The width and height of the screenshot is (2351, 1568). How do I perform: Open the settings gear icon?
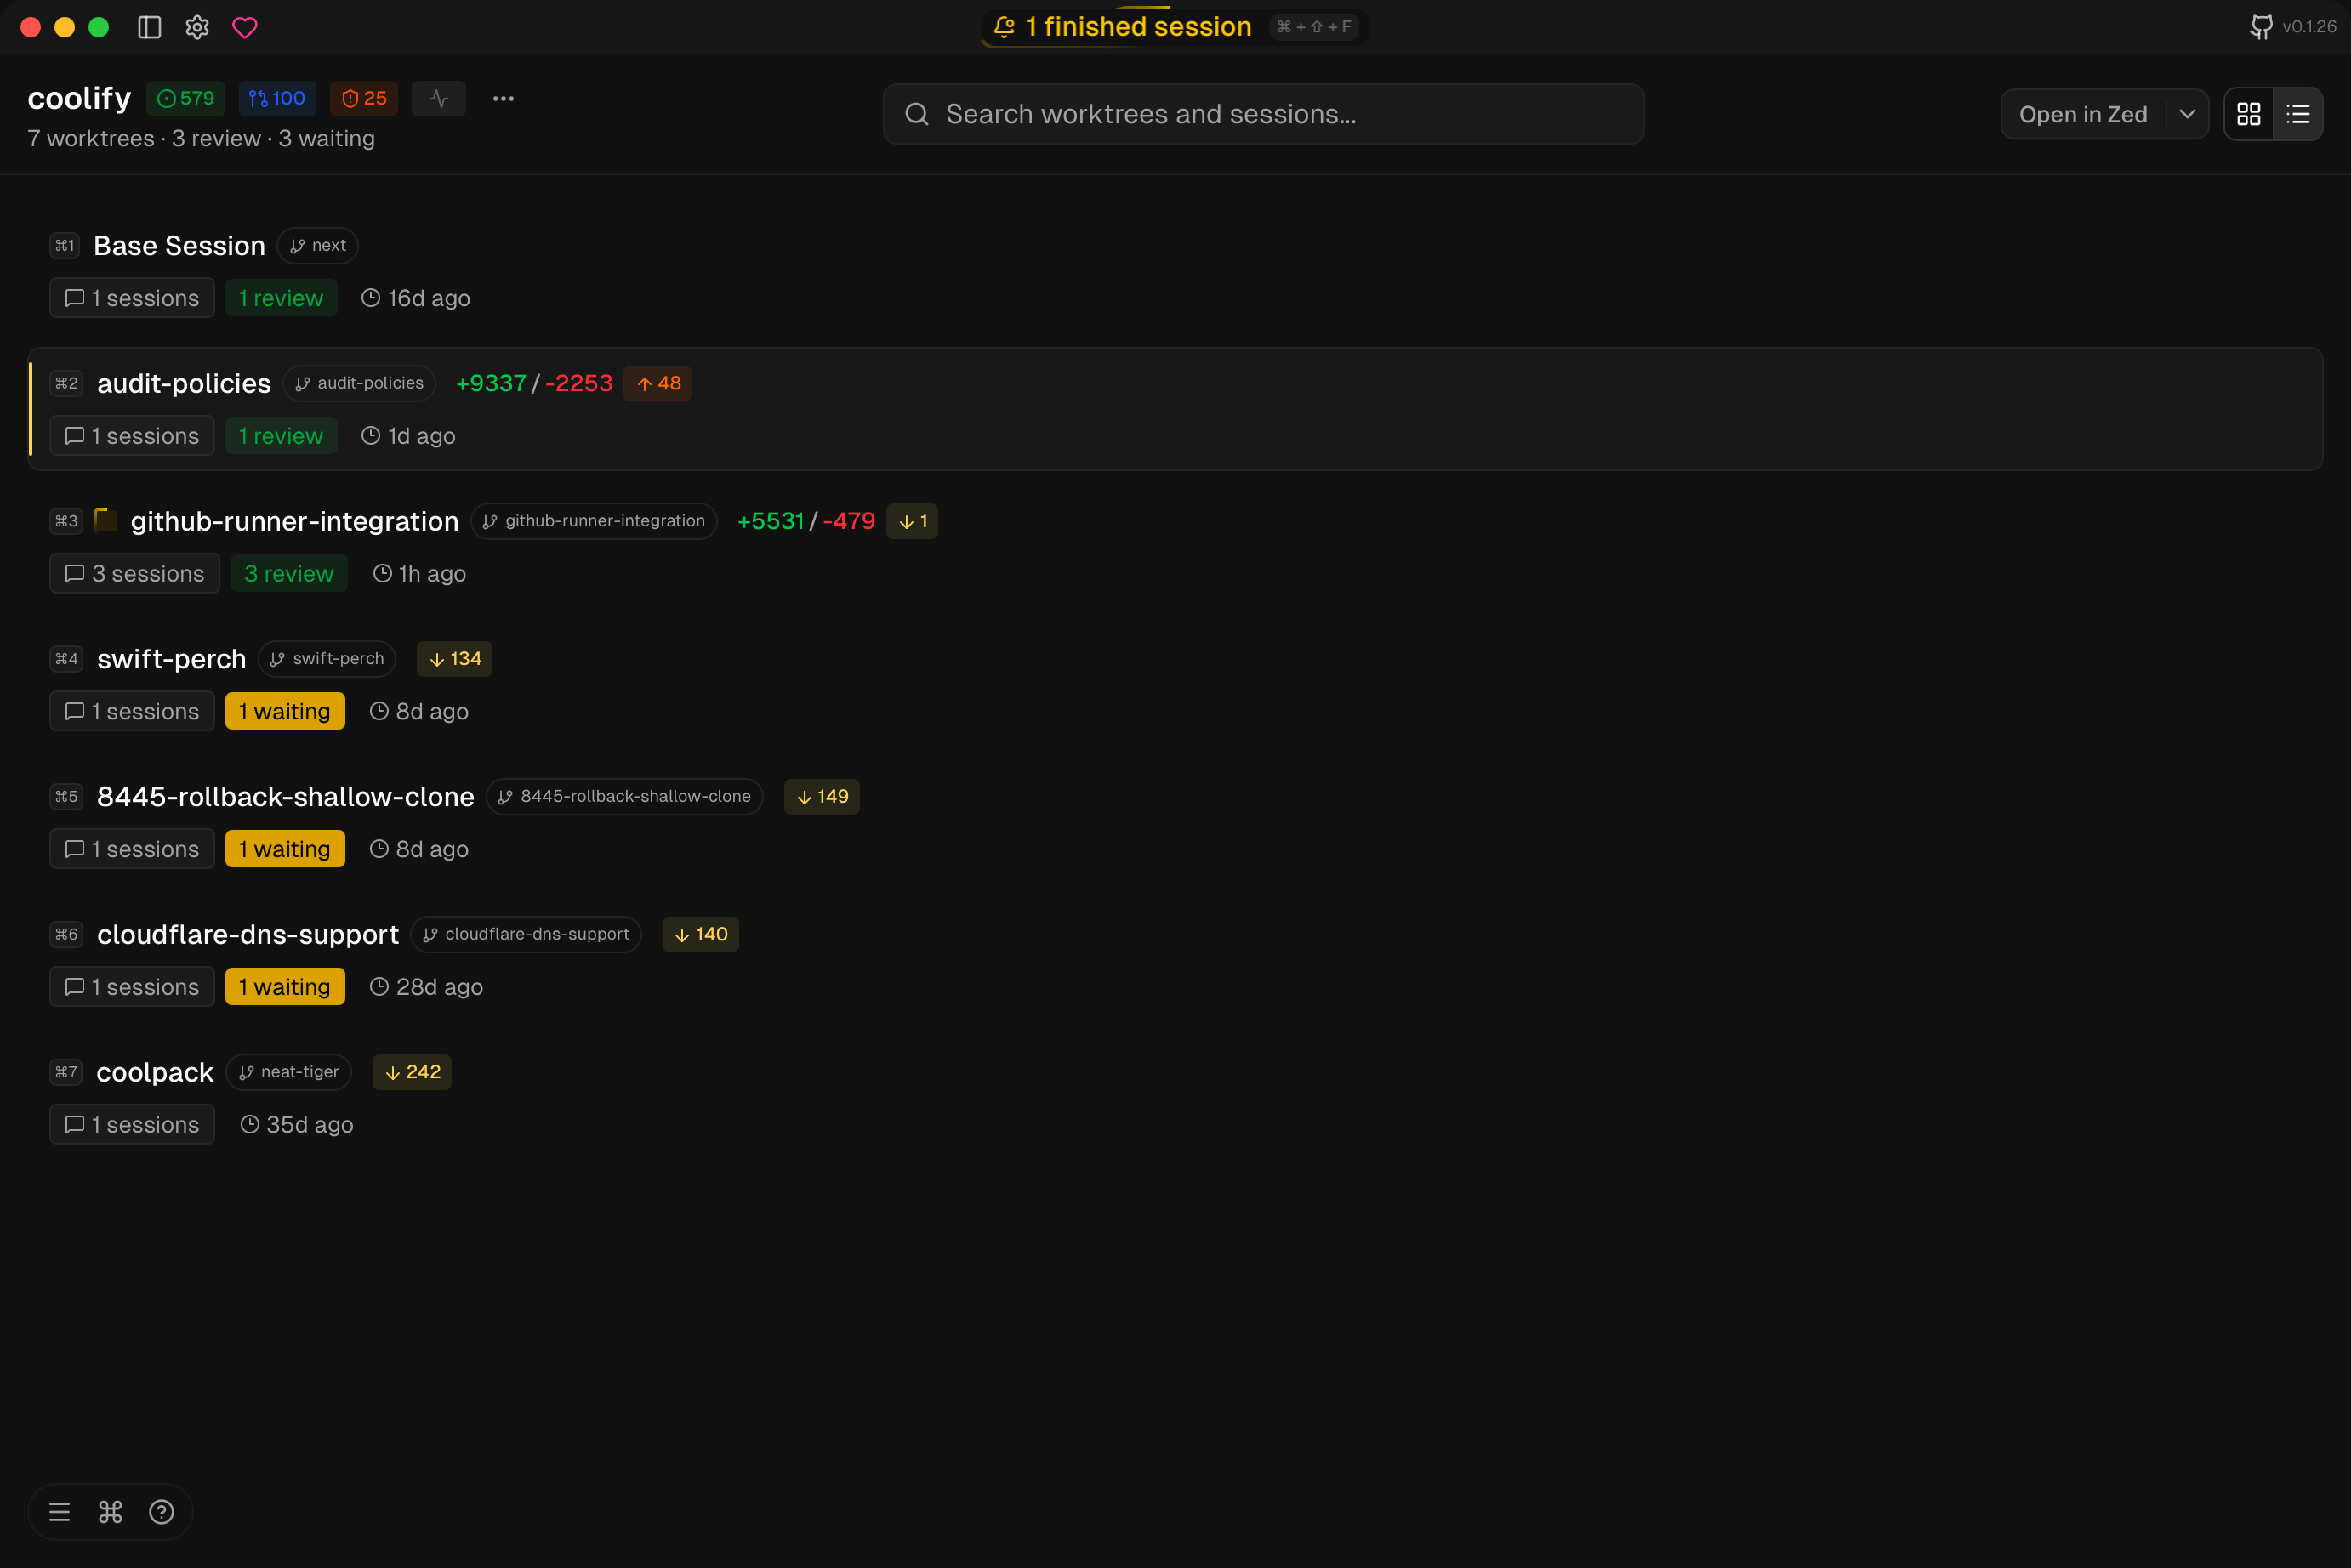[197, 27]
